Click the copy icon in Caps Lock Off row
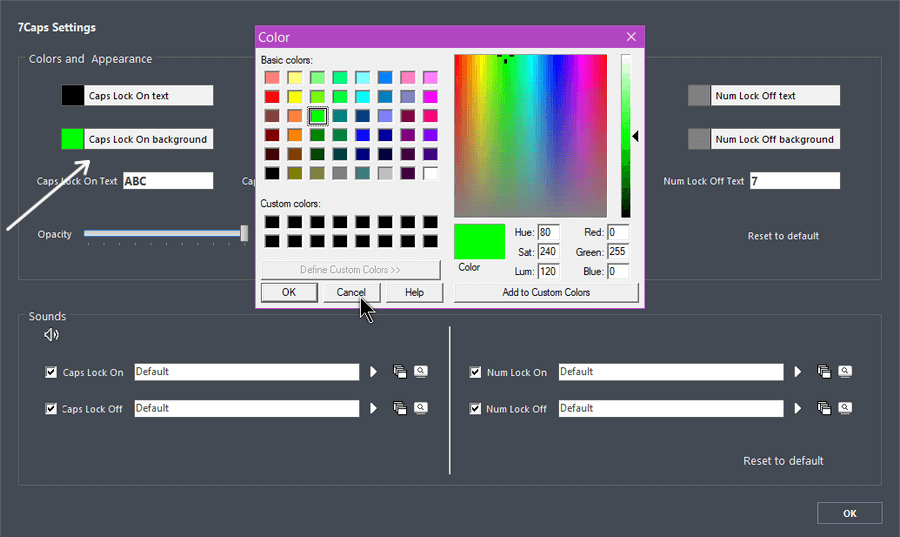 tap(399, 408)
